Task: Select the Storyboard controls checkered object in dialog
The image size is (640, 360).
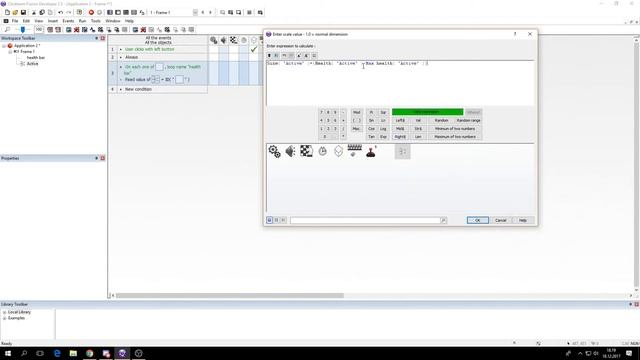Action: 306,151
